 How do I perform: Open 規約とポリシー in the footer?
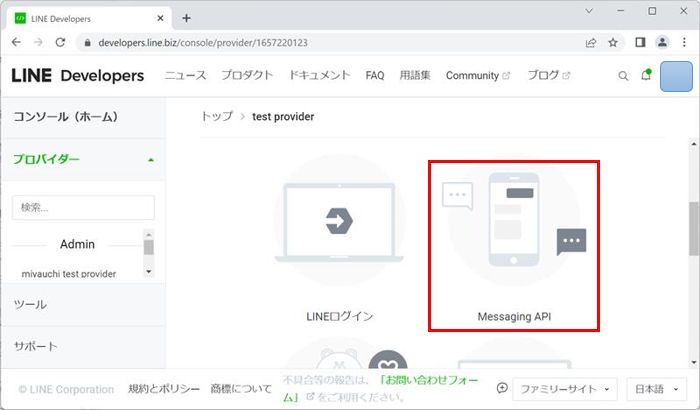pyautogui.click(x=164, y=389)
